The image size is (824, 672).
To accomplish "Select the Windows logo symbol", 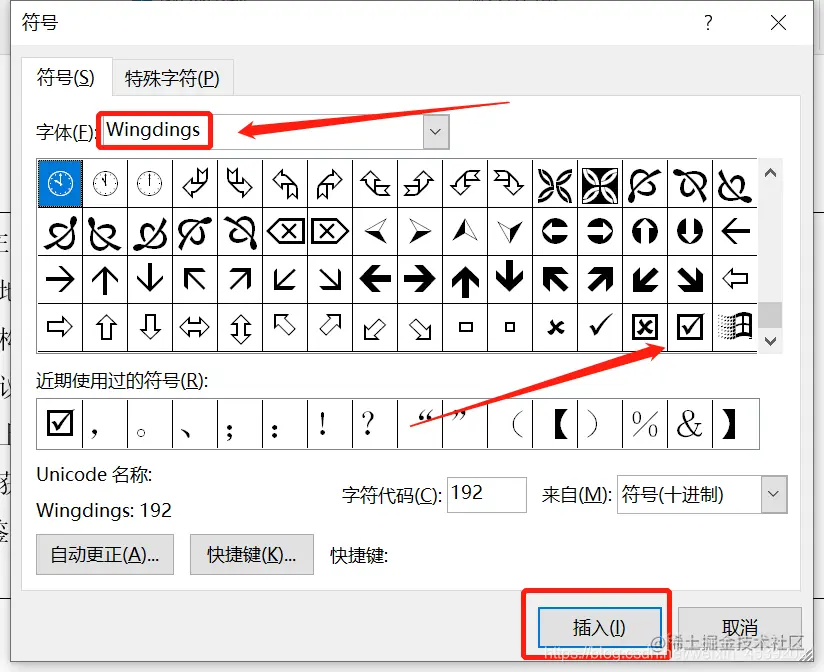I will (735, 328).
